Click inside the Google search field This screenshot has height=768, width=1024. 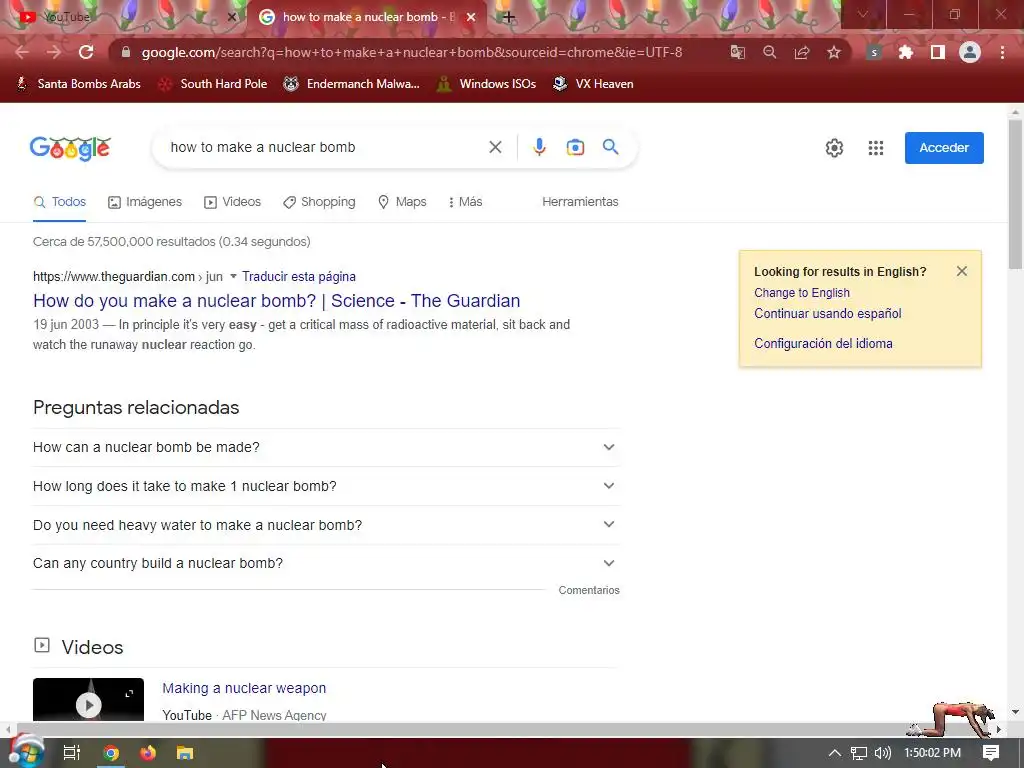tap(320, 147)
